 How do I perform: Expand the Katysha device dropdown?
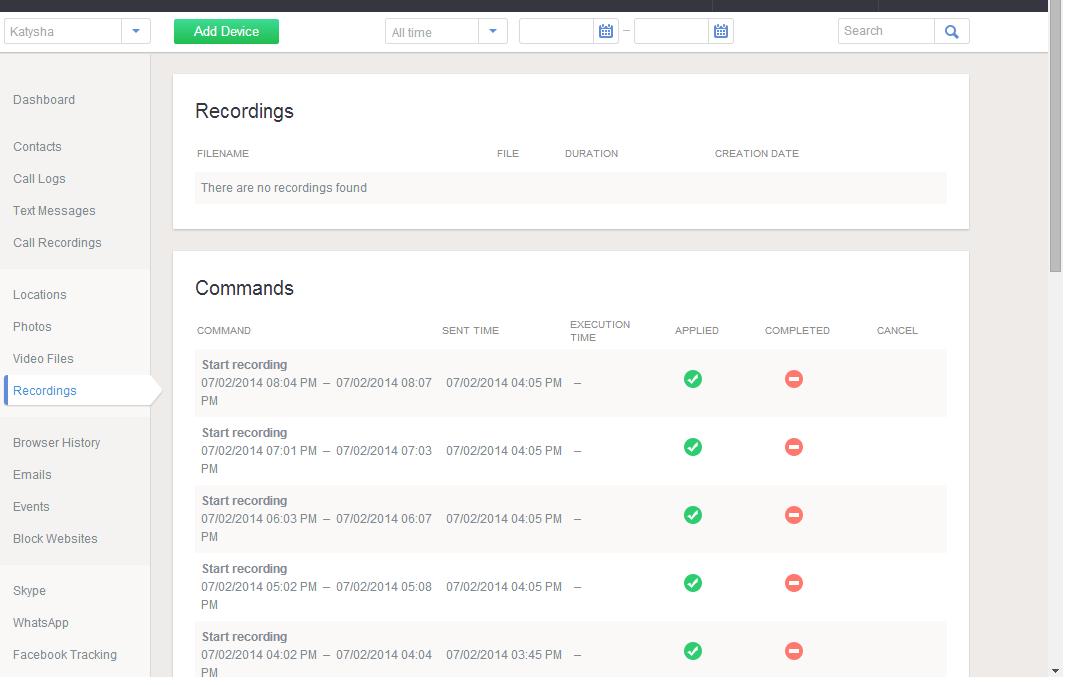(x=136, y=32)
